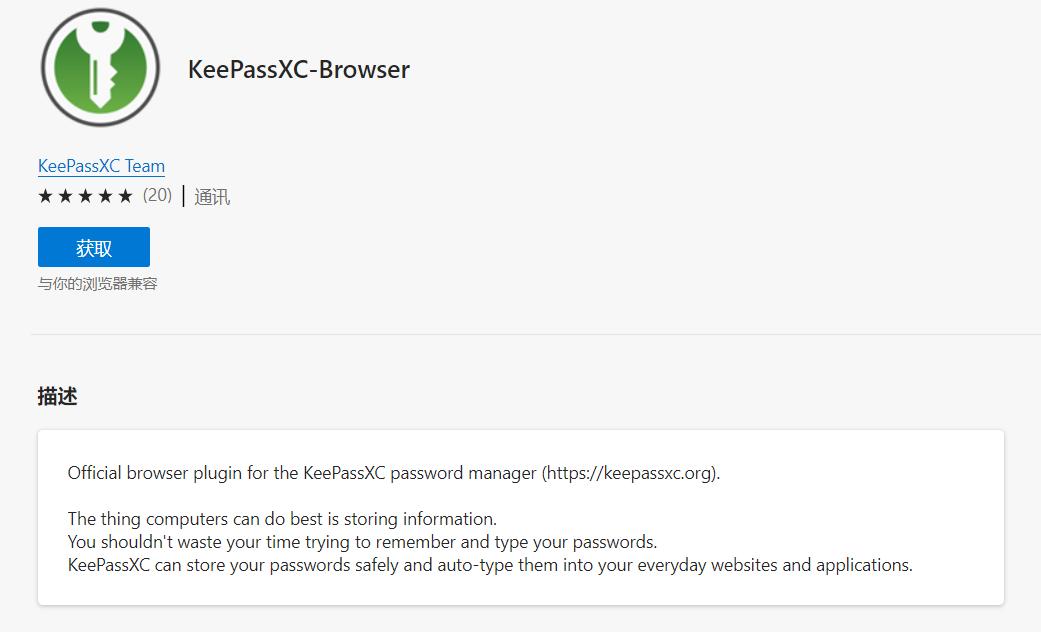Click the "KeePassXC can store your passwords" line
The width and height of the screenshot is (1041, 632).
[x=490, y=565]
